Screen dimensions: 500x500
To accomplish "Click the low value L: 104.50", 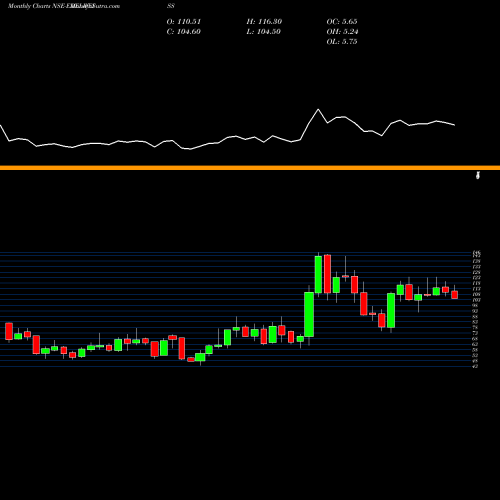I will tap(264, 32).
